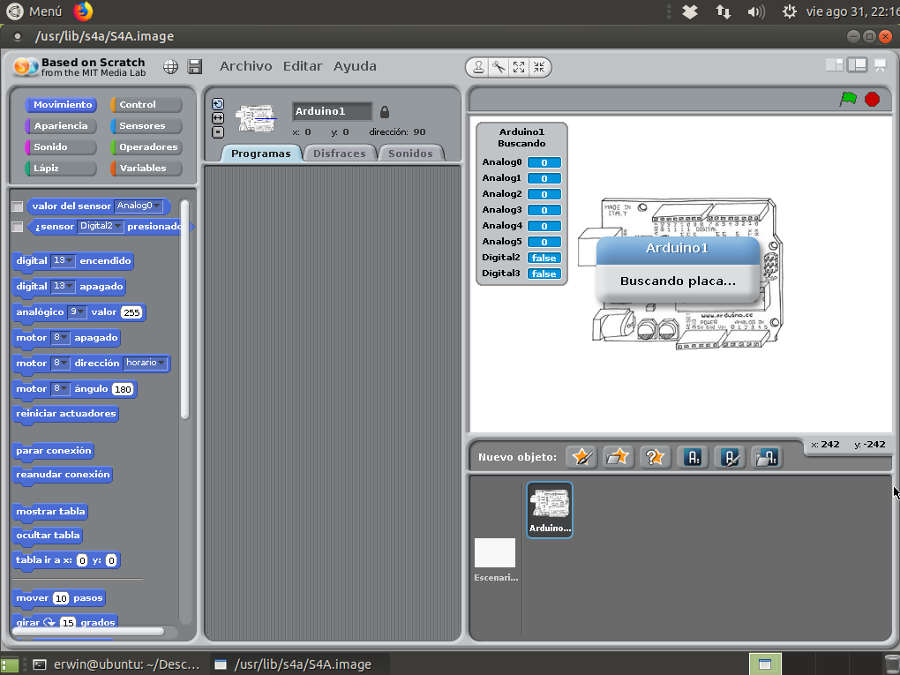900x675 pixels.
Task: Open Menú in top panel
Action: pos(33,11)
